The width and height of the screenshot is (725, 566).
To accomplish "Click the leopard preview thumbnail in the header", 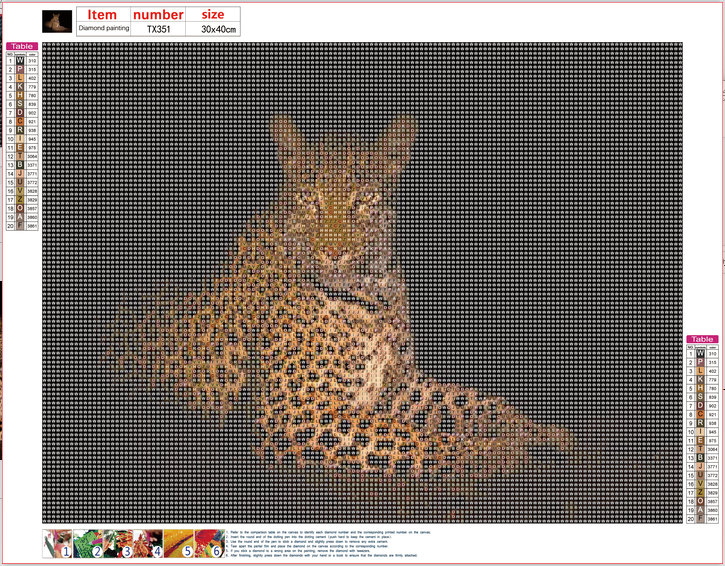I will (x=58, y=21).
